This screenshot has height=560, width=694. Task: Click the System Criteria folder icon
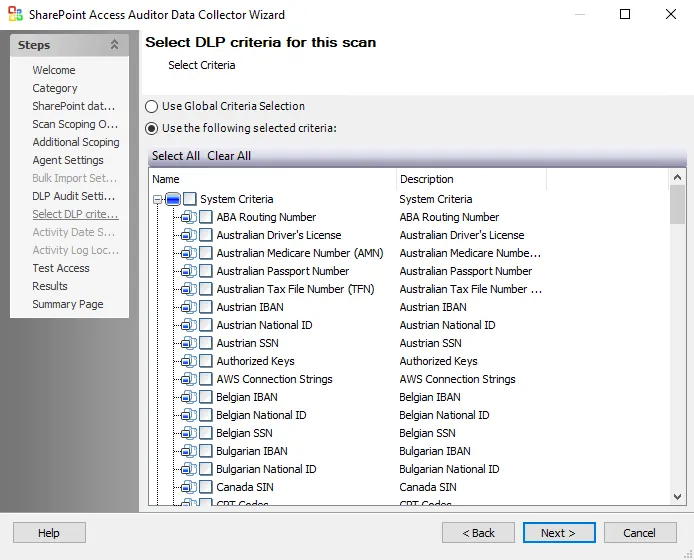coord(173,199)
